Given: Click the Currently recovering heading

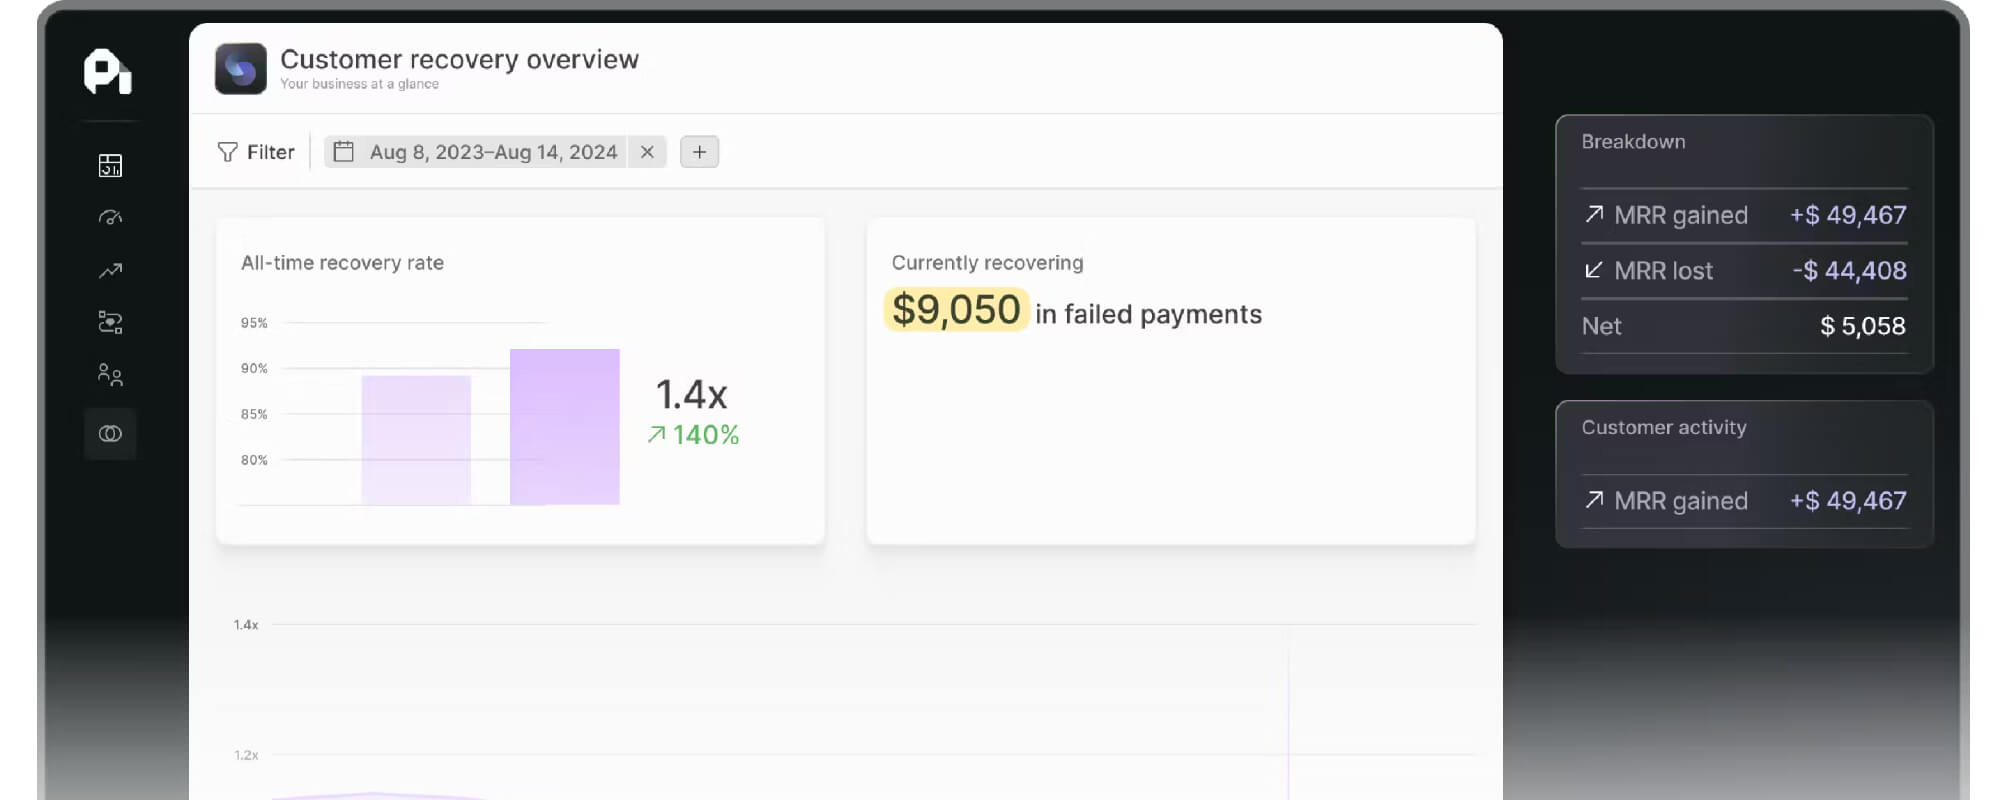Looking at the screenshot, I should click(x=987, y=263).
